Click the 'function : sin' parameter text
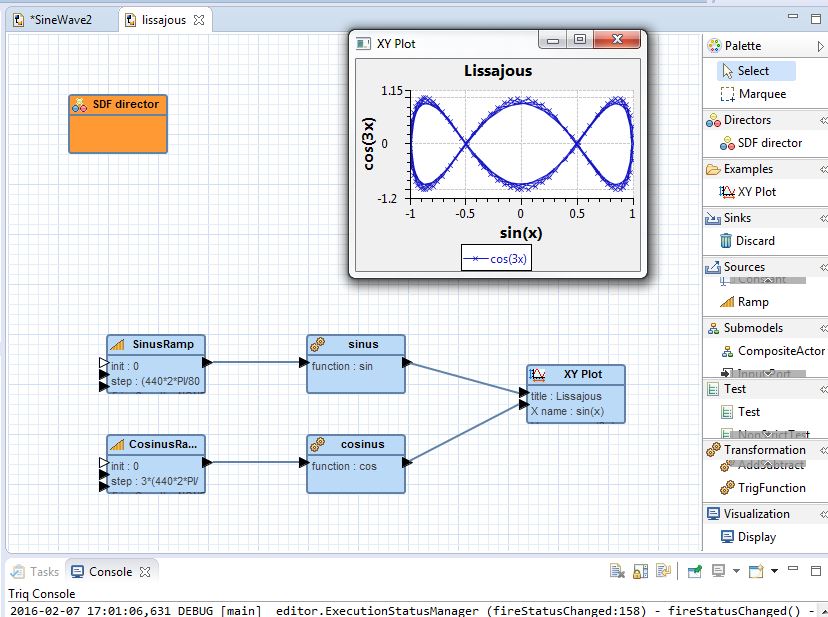 pyautogui.click(x=342, y=366)
